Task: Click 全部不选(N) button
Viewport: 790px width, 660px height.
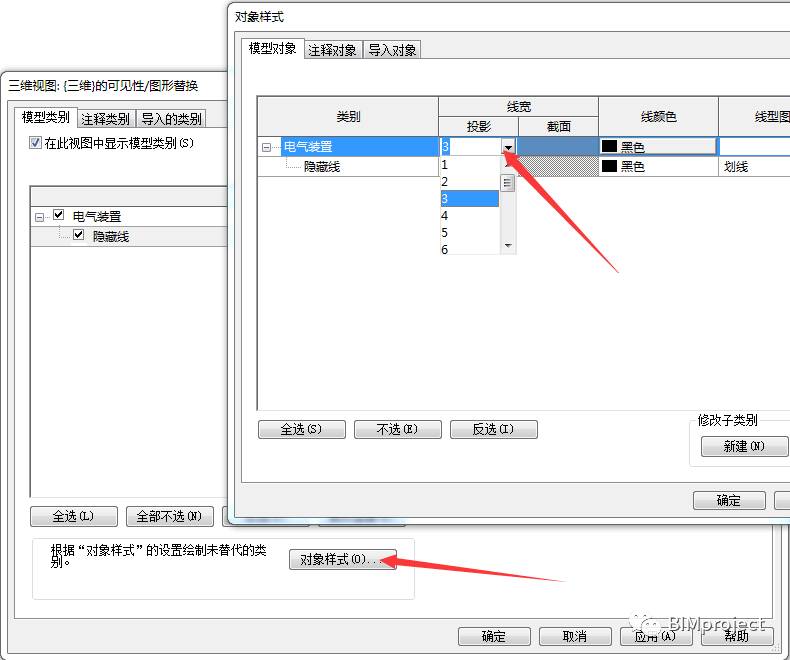Action: [170, 516]
